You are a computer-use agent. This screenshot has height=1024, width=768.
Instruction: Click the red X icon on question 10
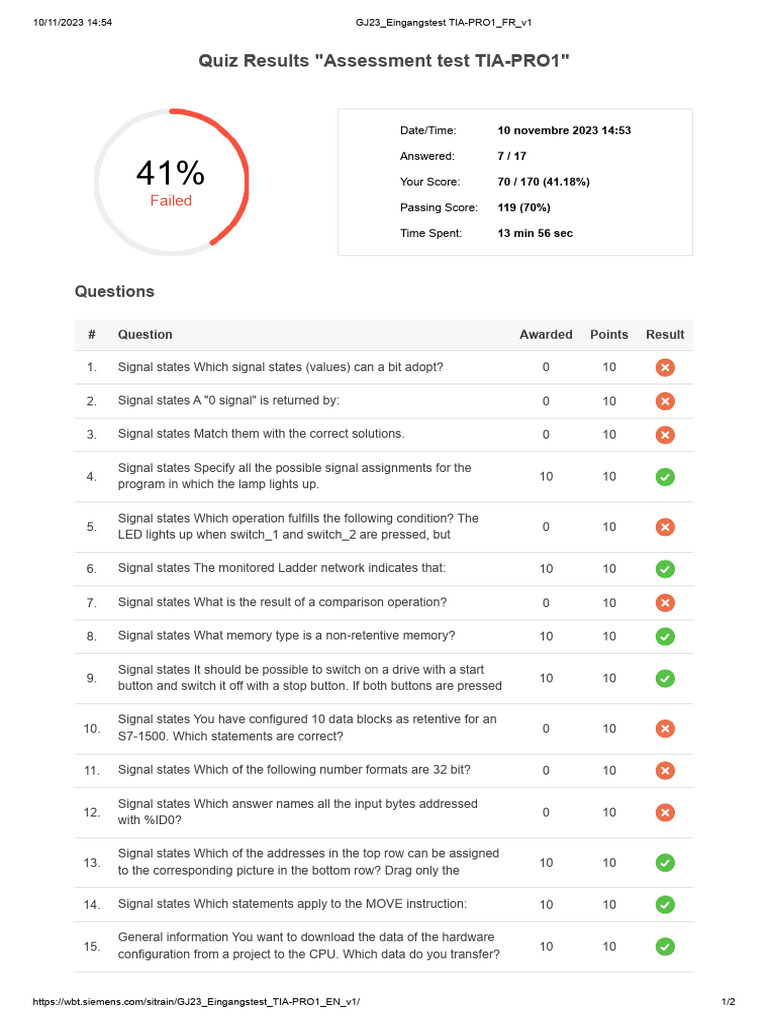pyautogui.click(x=665, y=728)
